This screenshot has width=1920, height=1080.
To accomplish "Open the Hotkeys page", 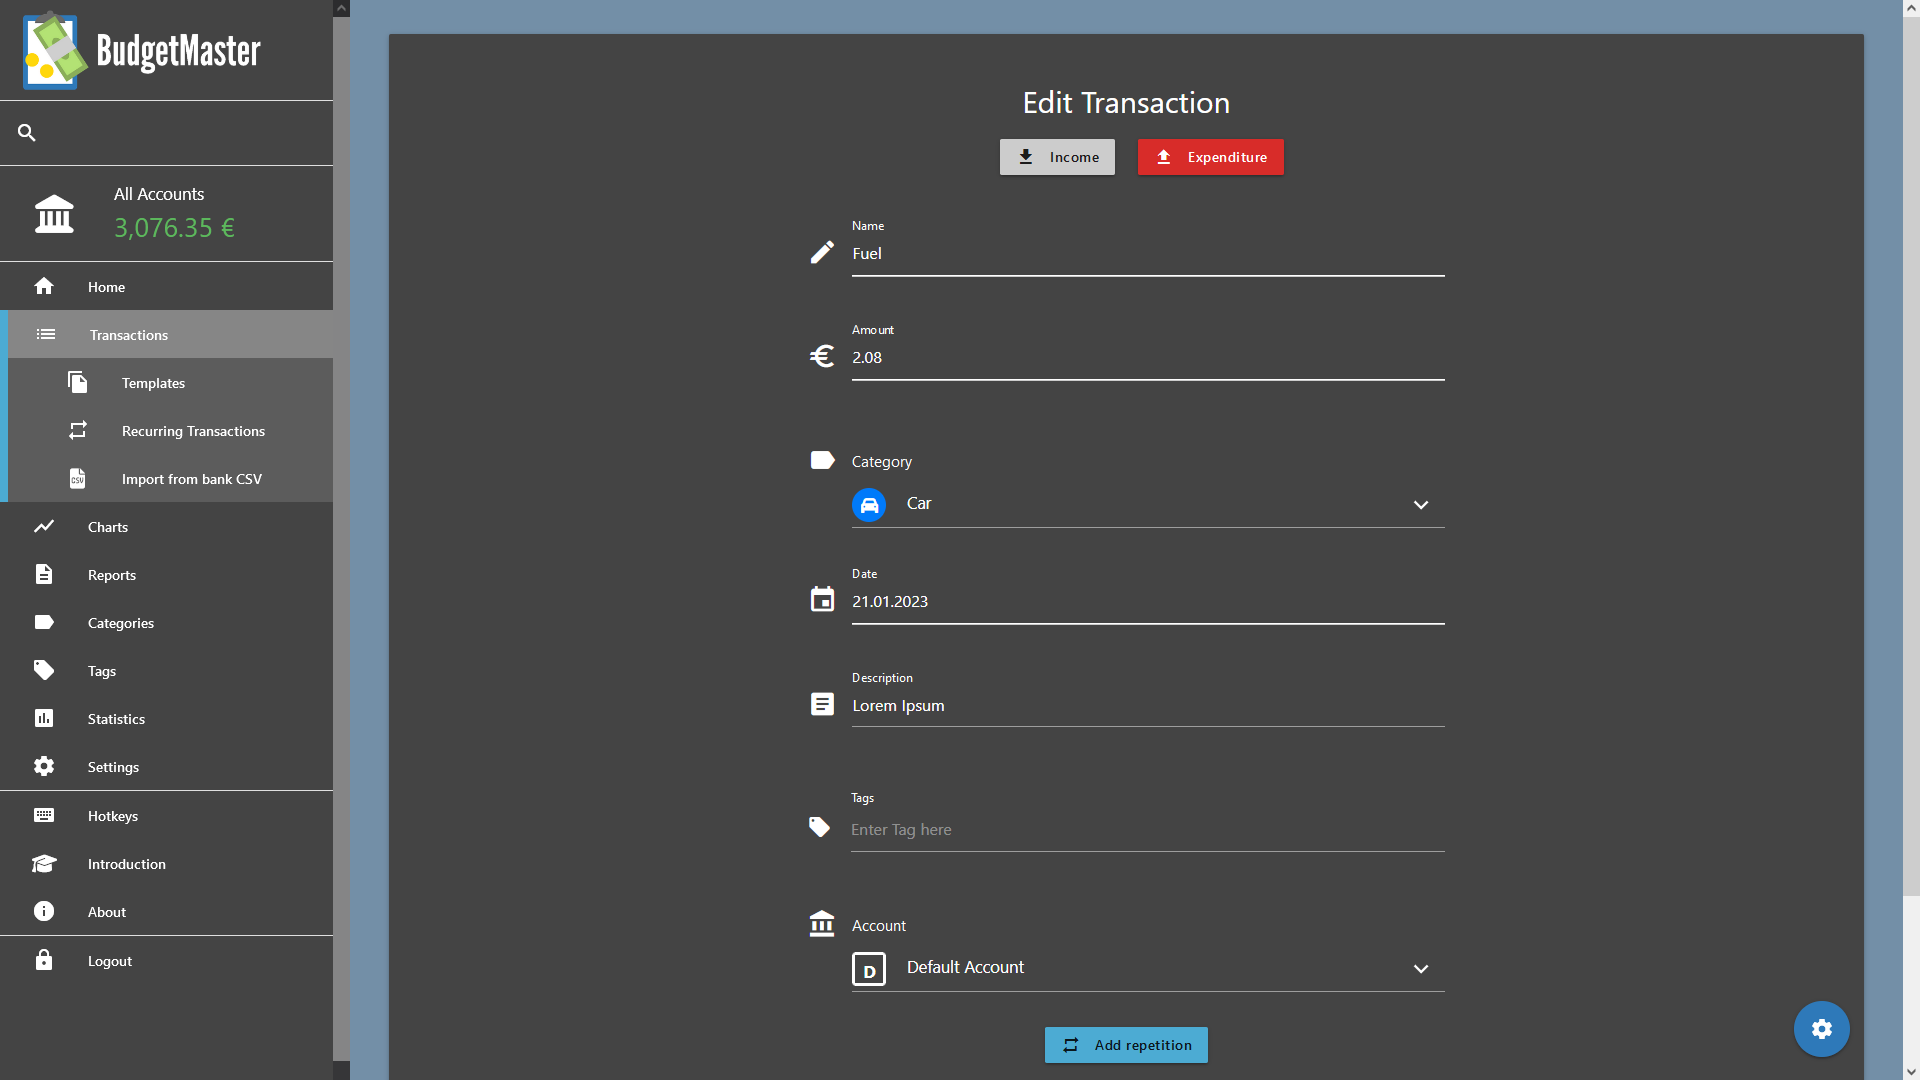I will coord(166,815).
